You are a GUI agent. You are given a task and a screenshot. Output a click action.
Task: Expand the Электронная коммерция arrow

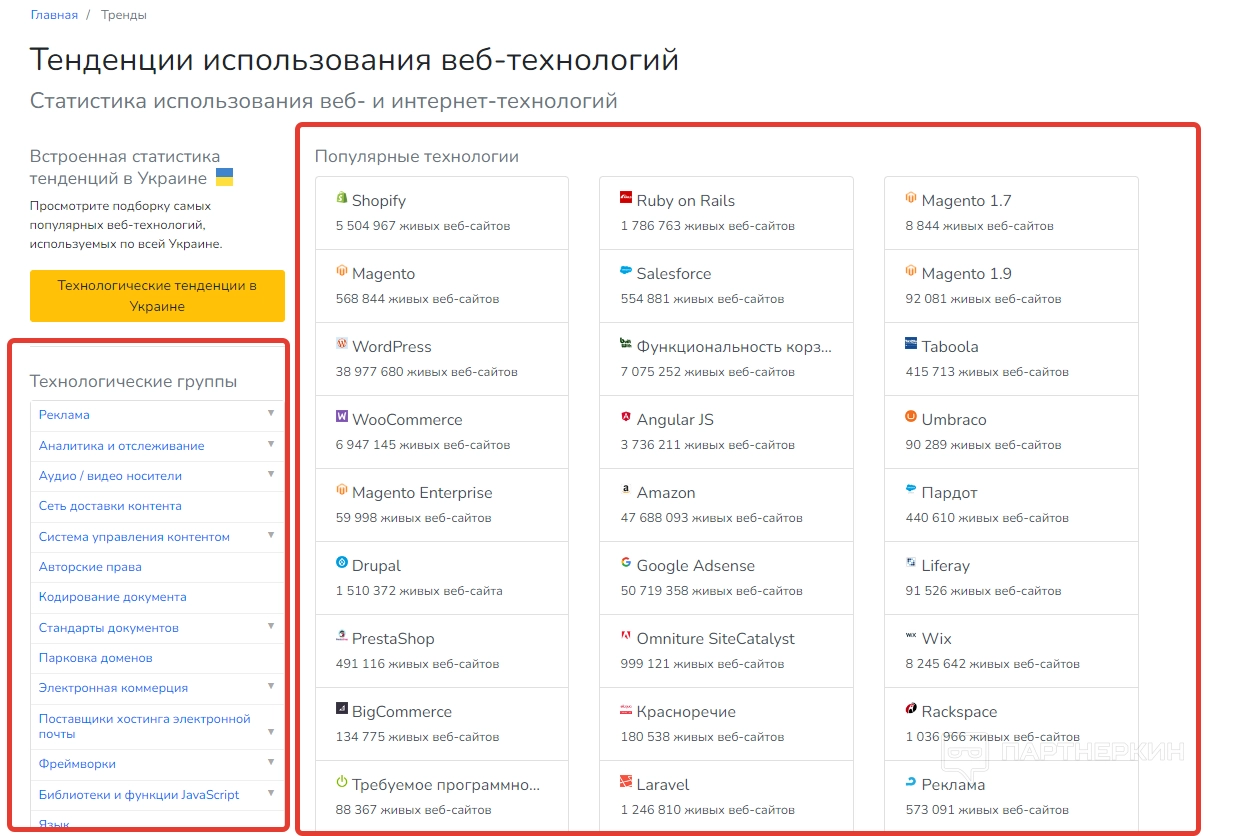[x=270, y=686]
